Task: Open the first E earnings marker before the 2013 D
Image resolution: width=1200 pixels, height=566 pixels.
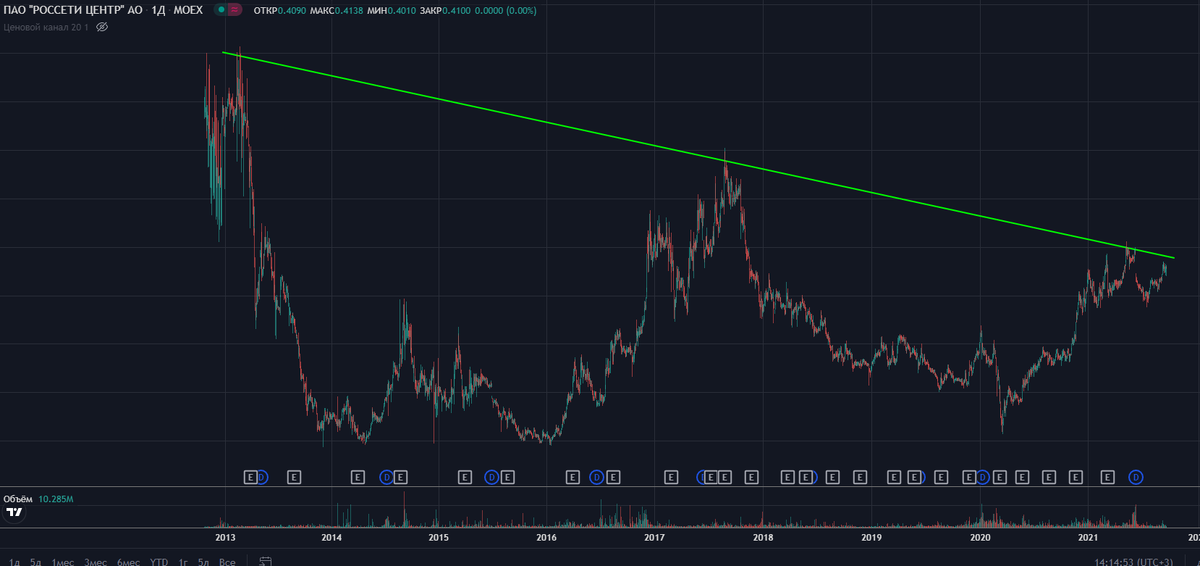Action: (x=251, y=477)
